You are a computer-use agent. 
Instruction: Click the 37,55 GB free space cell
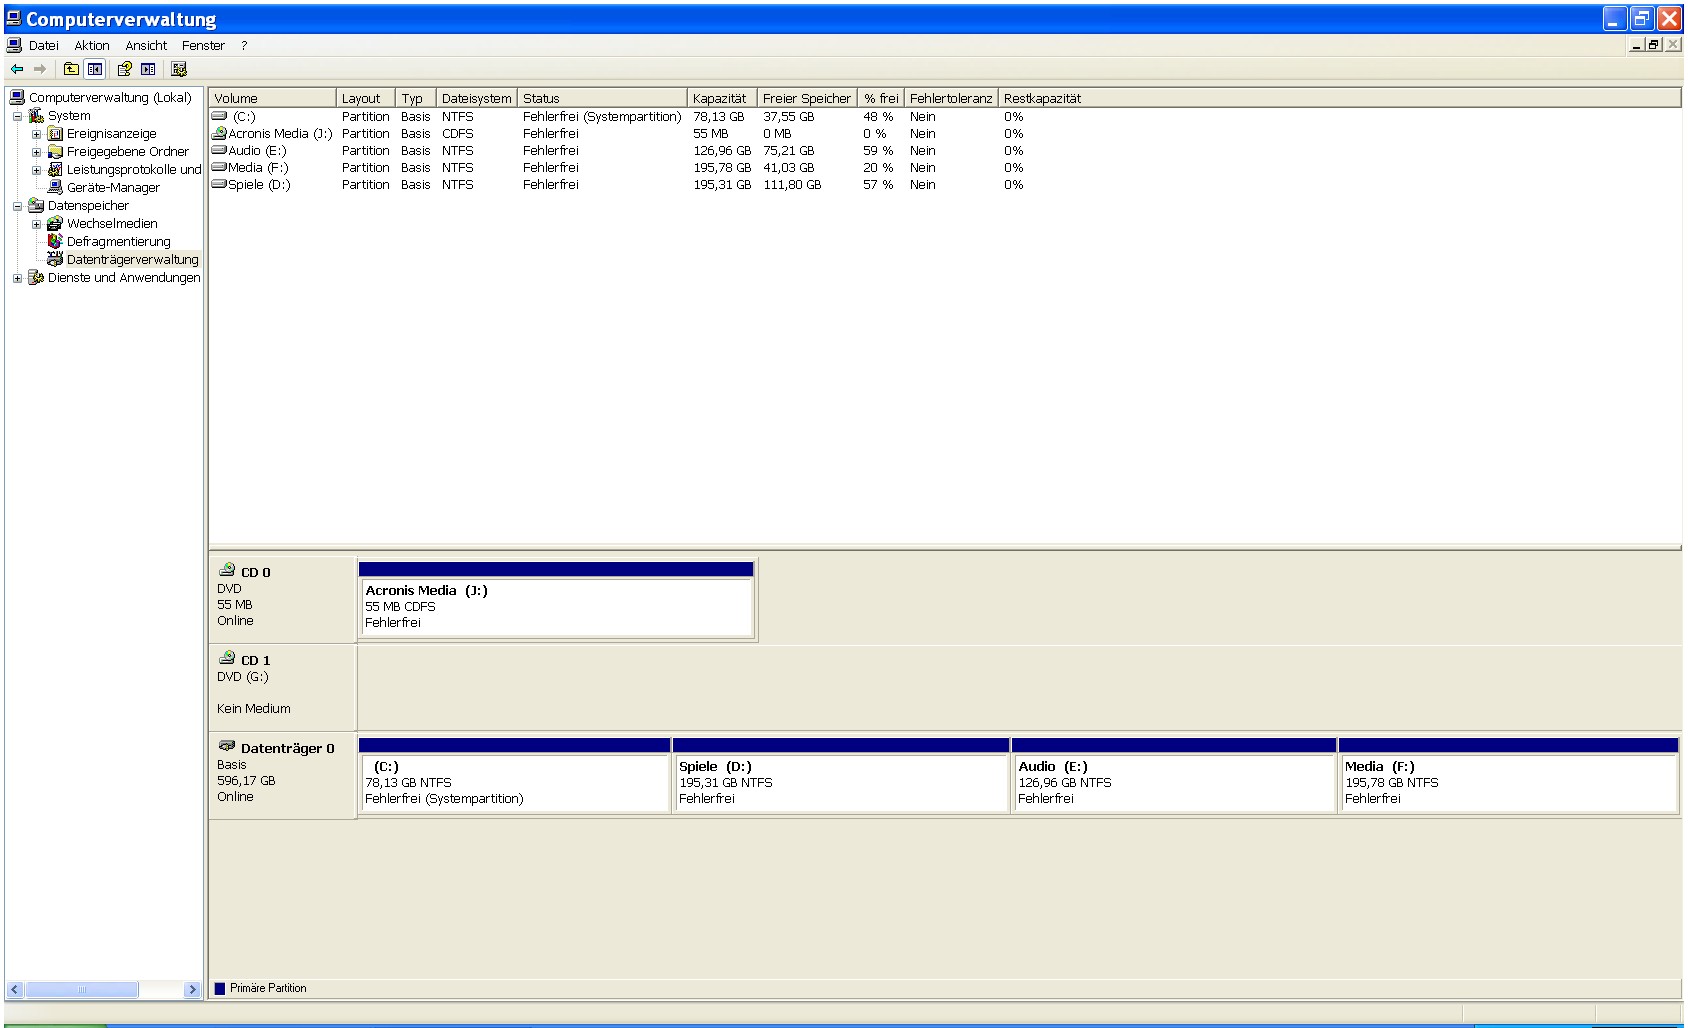click(789, 116)
